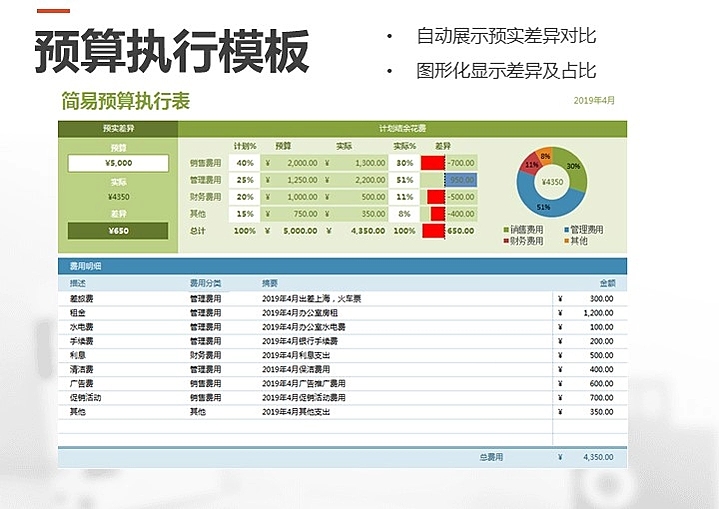The image size is (719, 509).
Task: Click the 费用分类 column header
Action: pos(206,283)
